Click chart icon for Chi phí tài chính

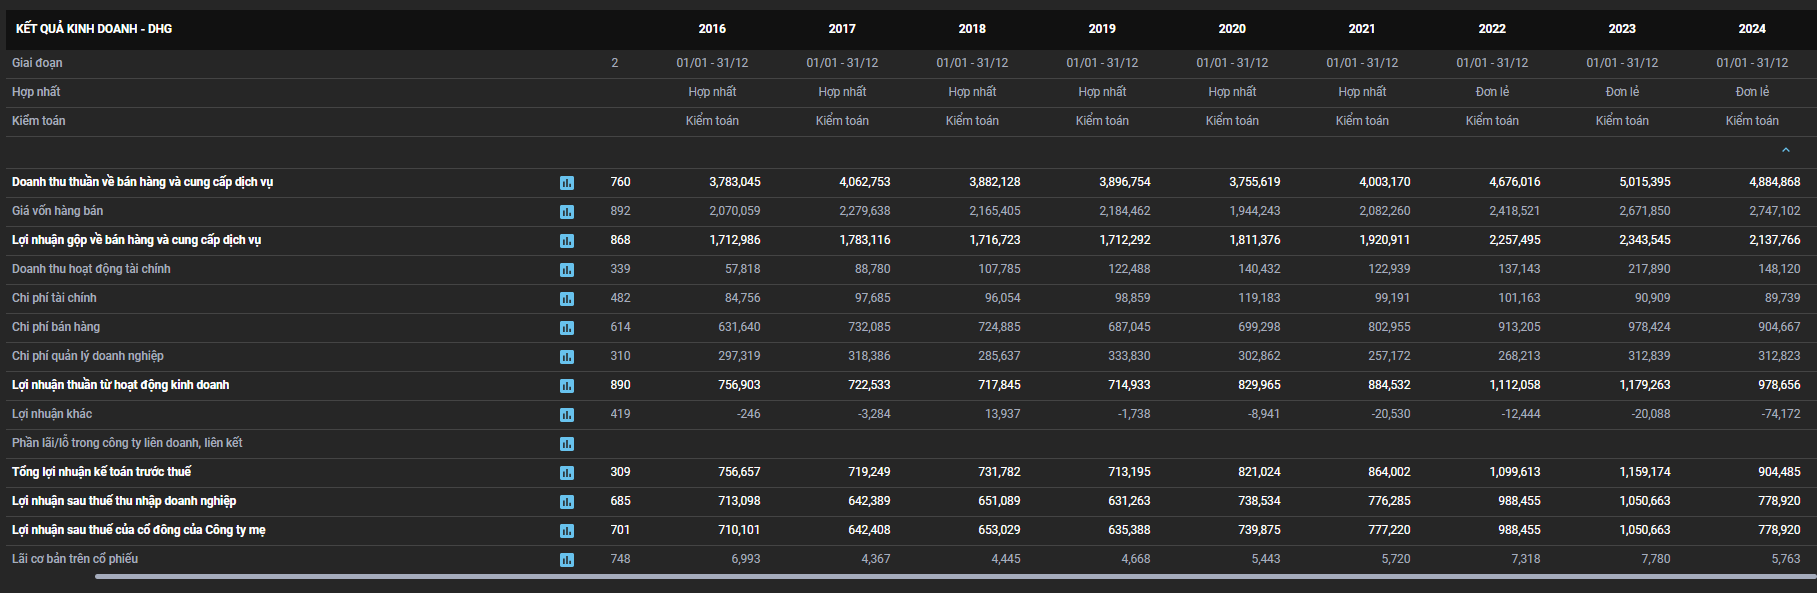[567, 299]
